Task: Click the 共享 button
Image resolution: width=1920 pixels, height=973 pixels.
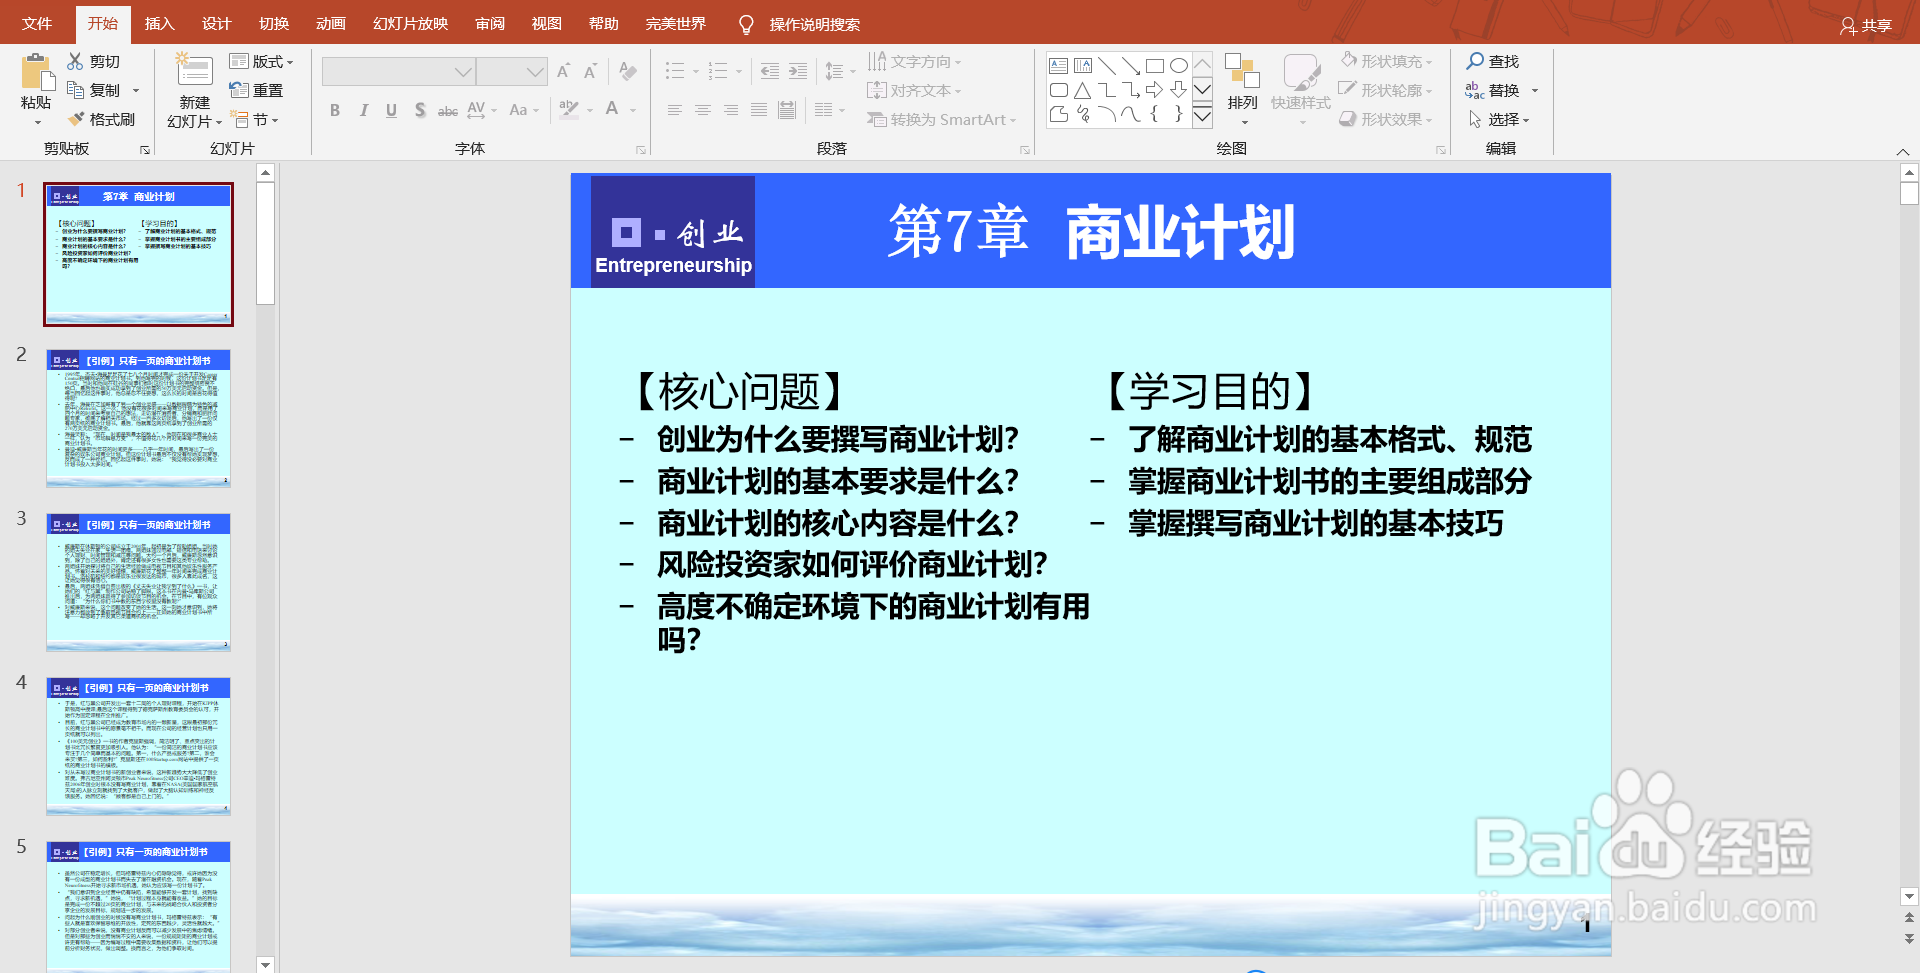Action: (x=1869, y=26)
